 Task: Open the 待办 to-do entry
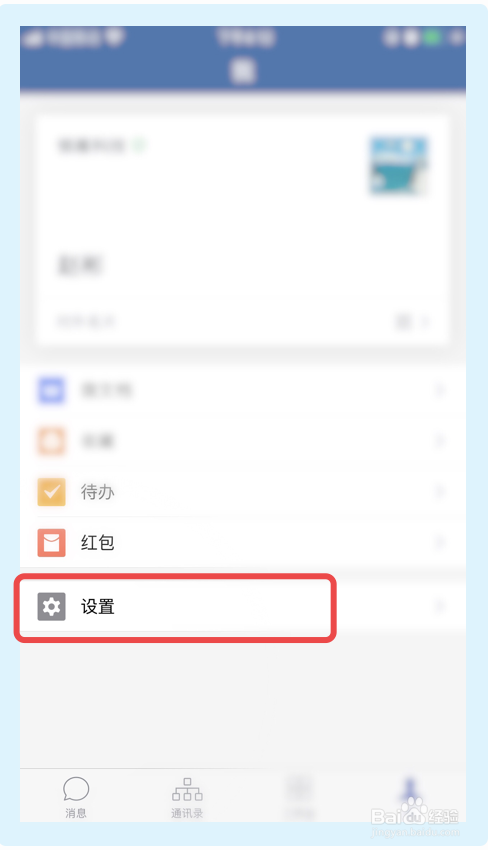pyautogui.click(x=243, y=492)
